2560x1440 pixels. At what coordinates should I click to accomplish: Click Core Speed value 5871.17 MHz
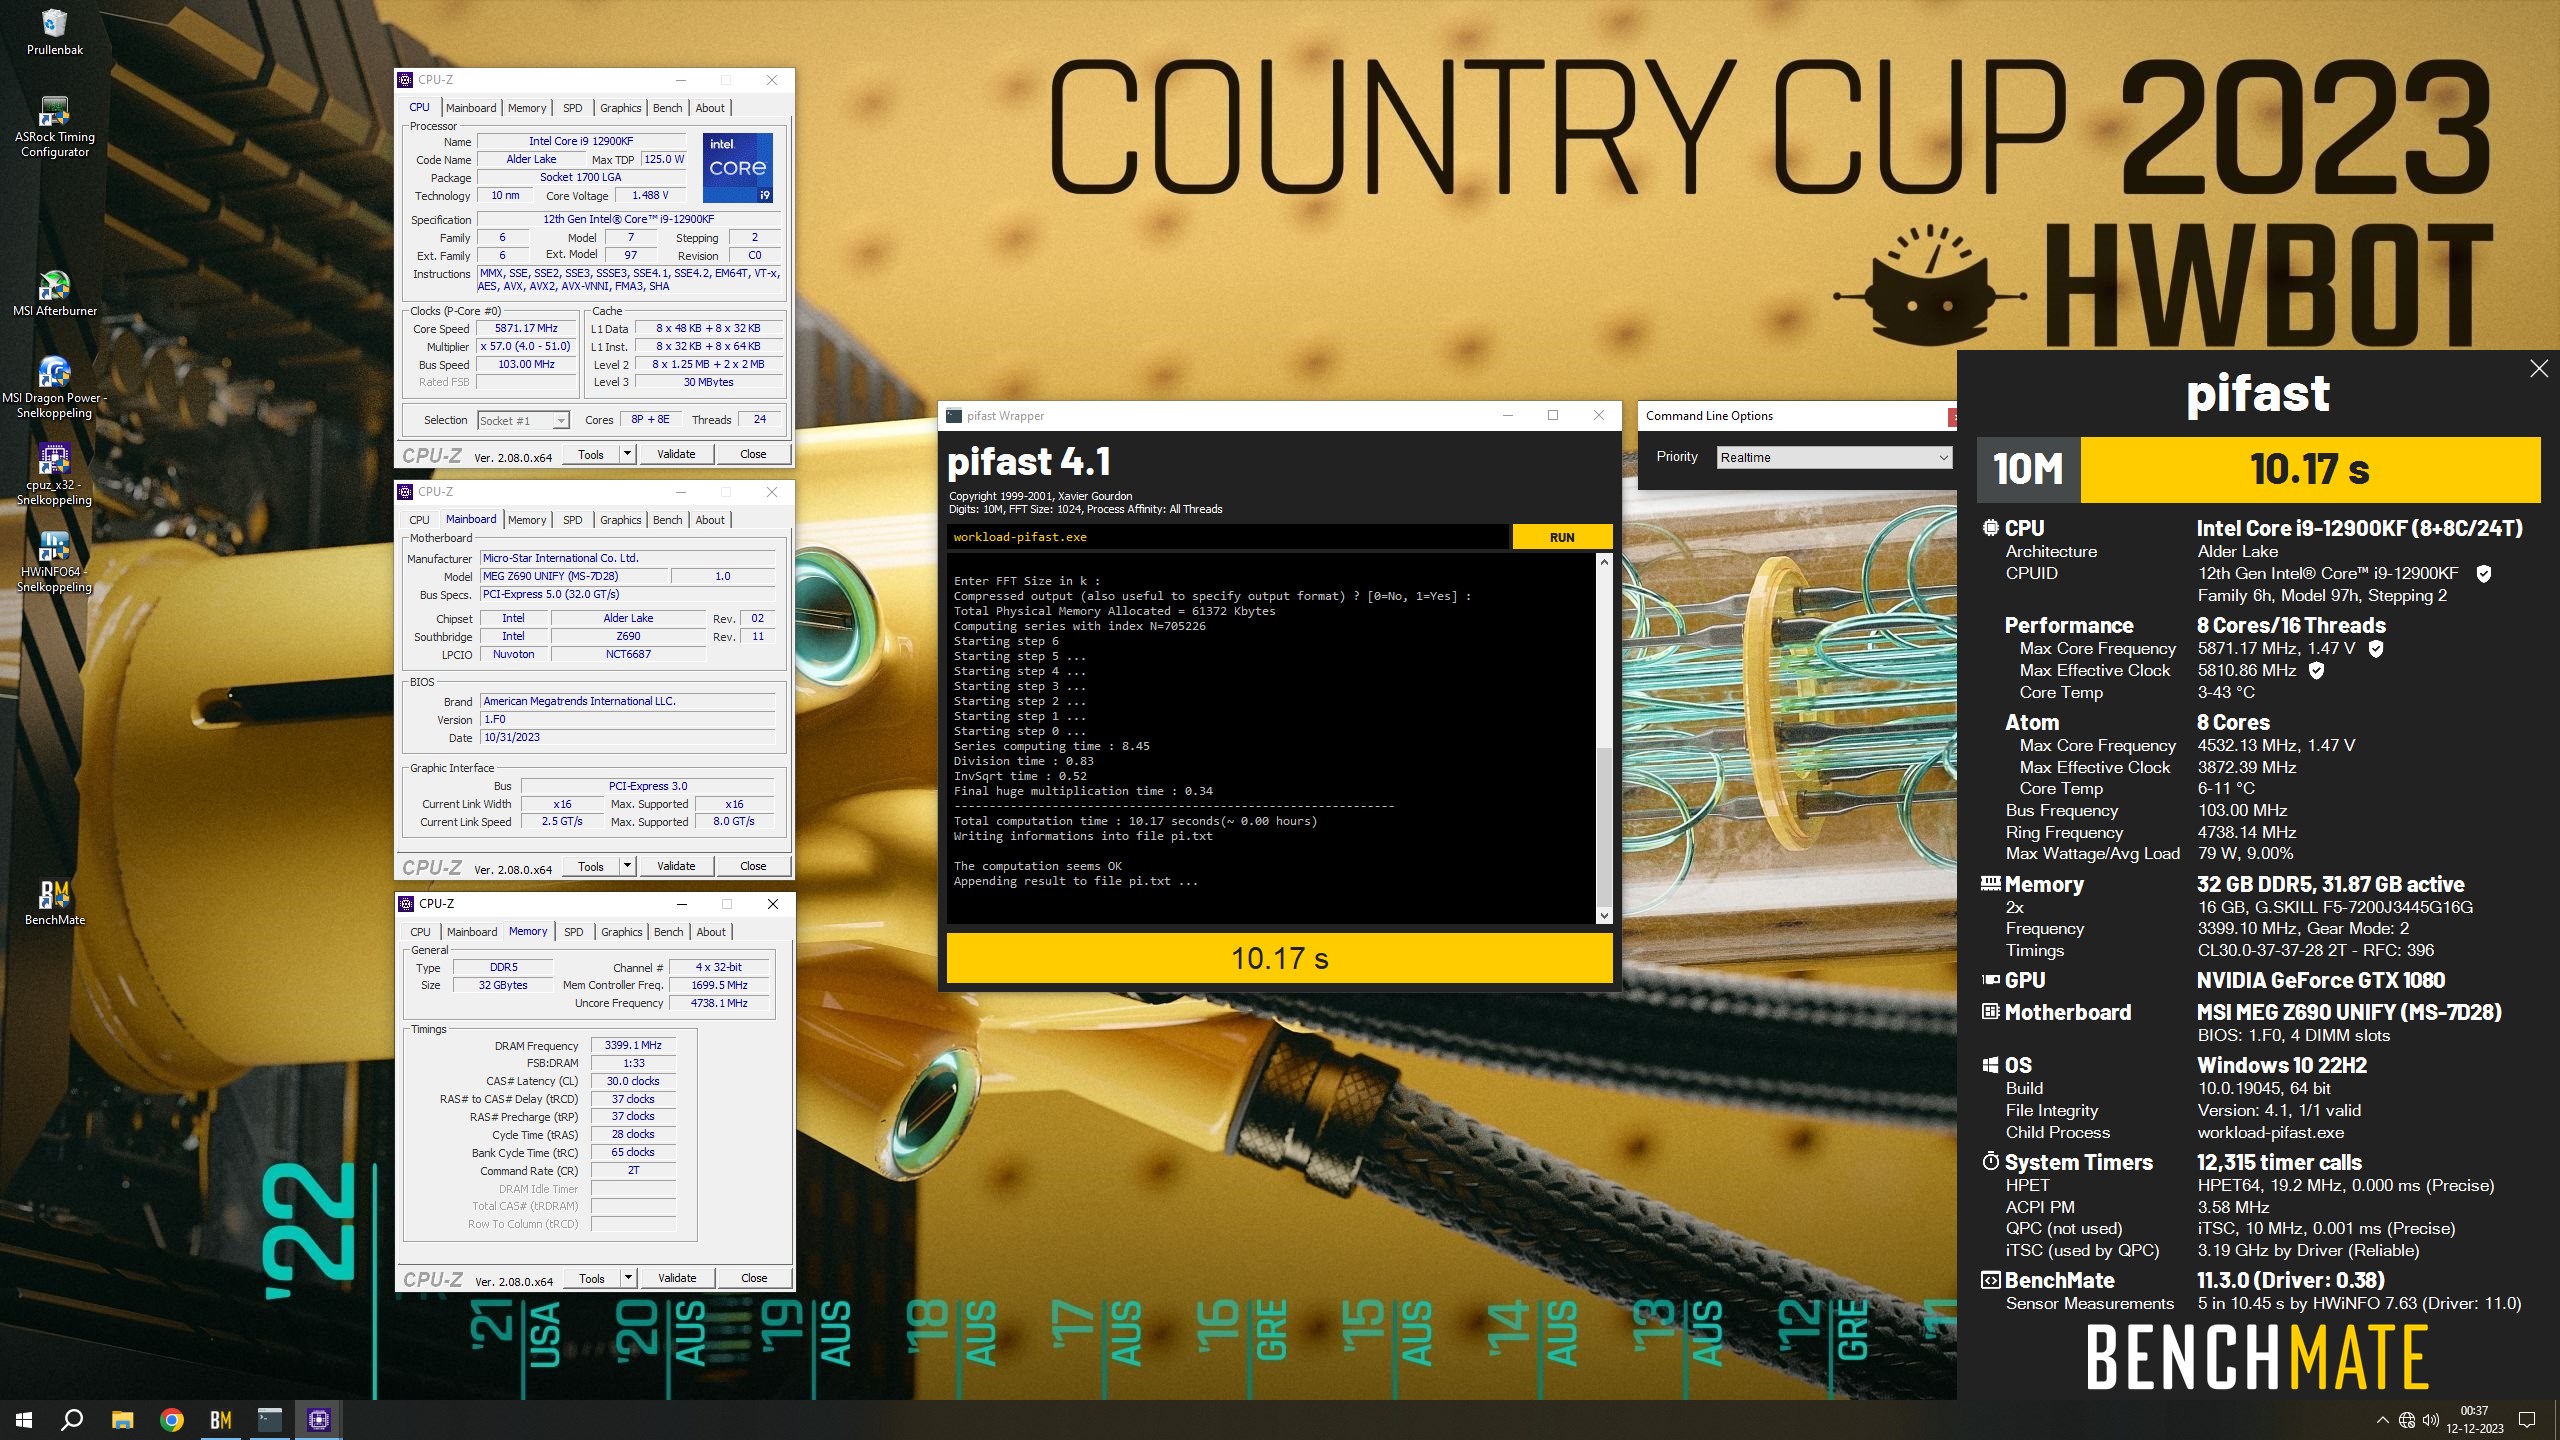click(526, 328)
